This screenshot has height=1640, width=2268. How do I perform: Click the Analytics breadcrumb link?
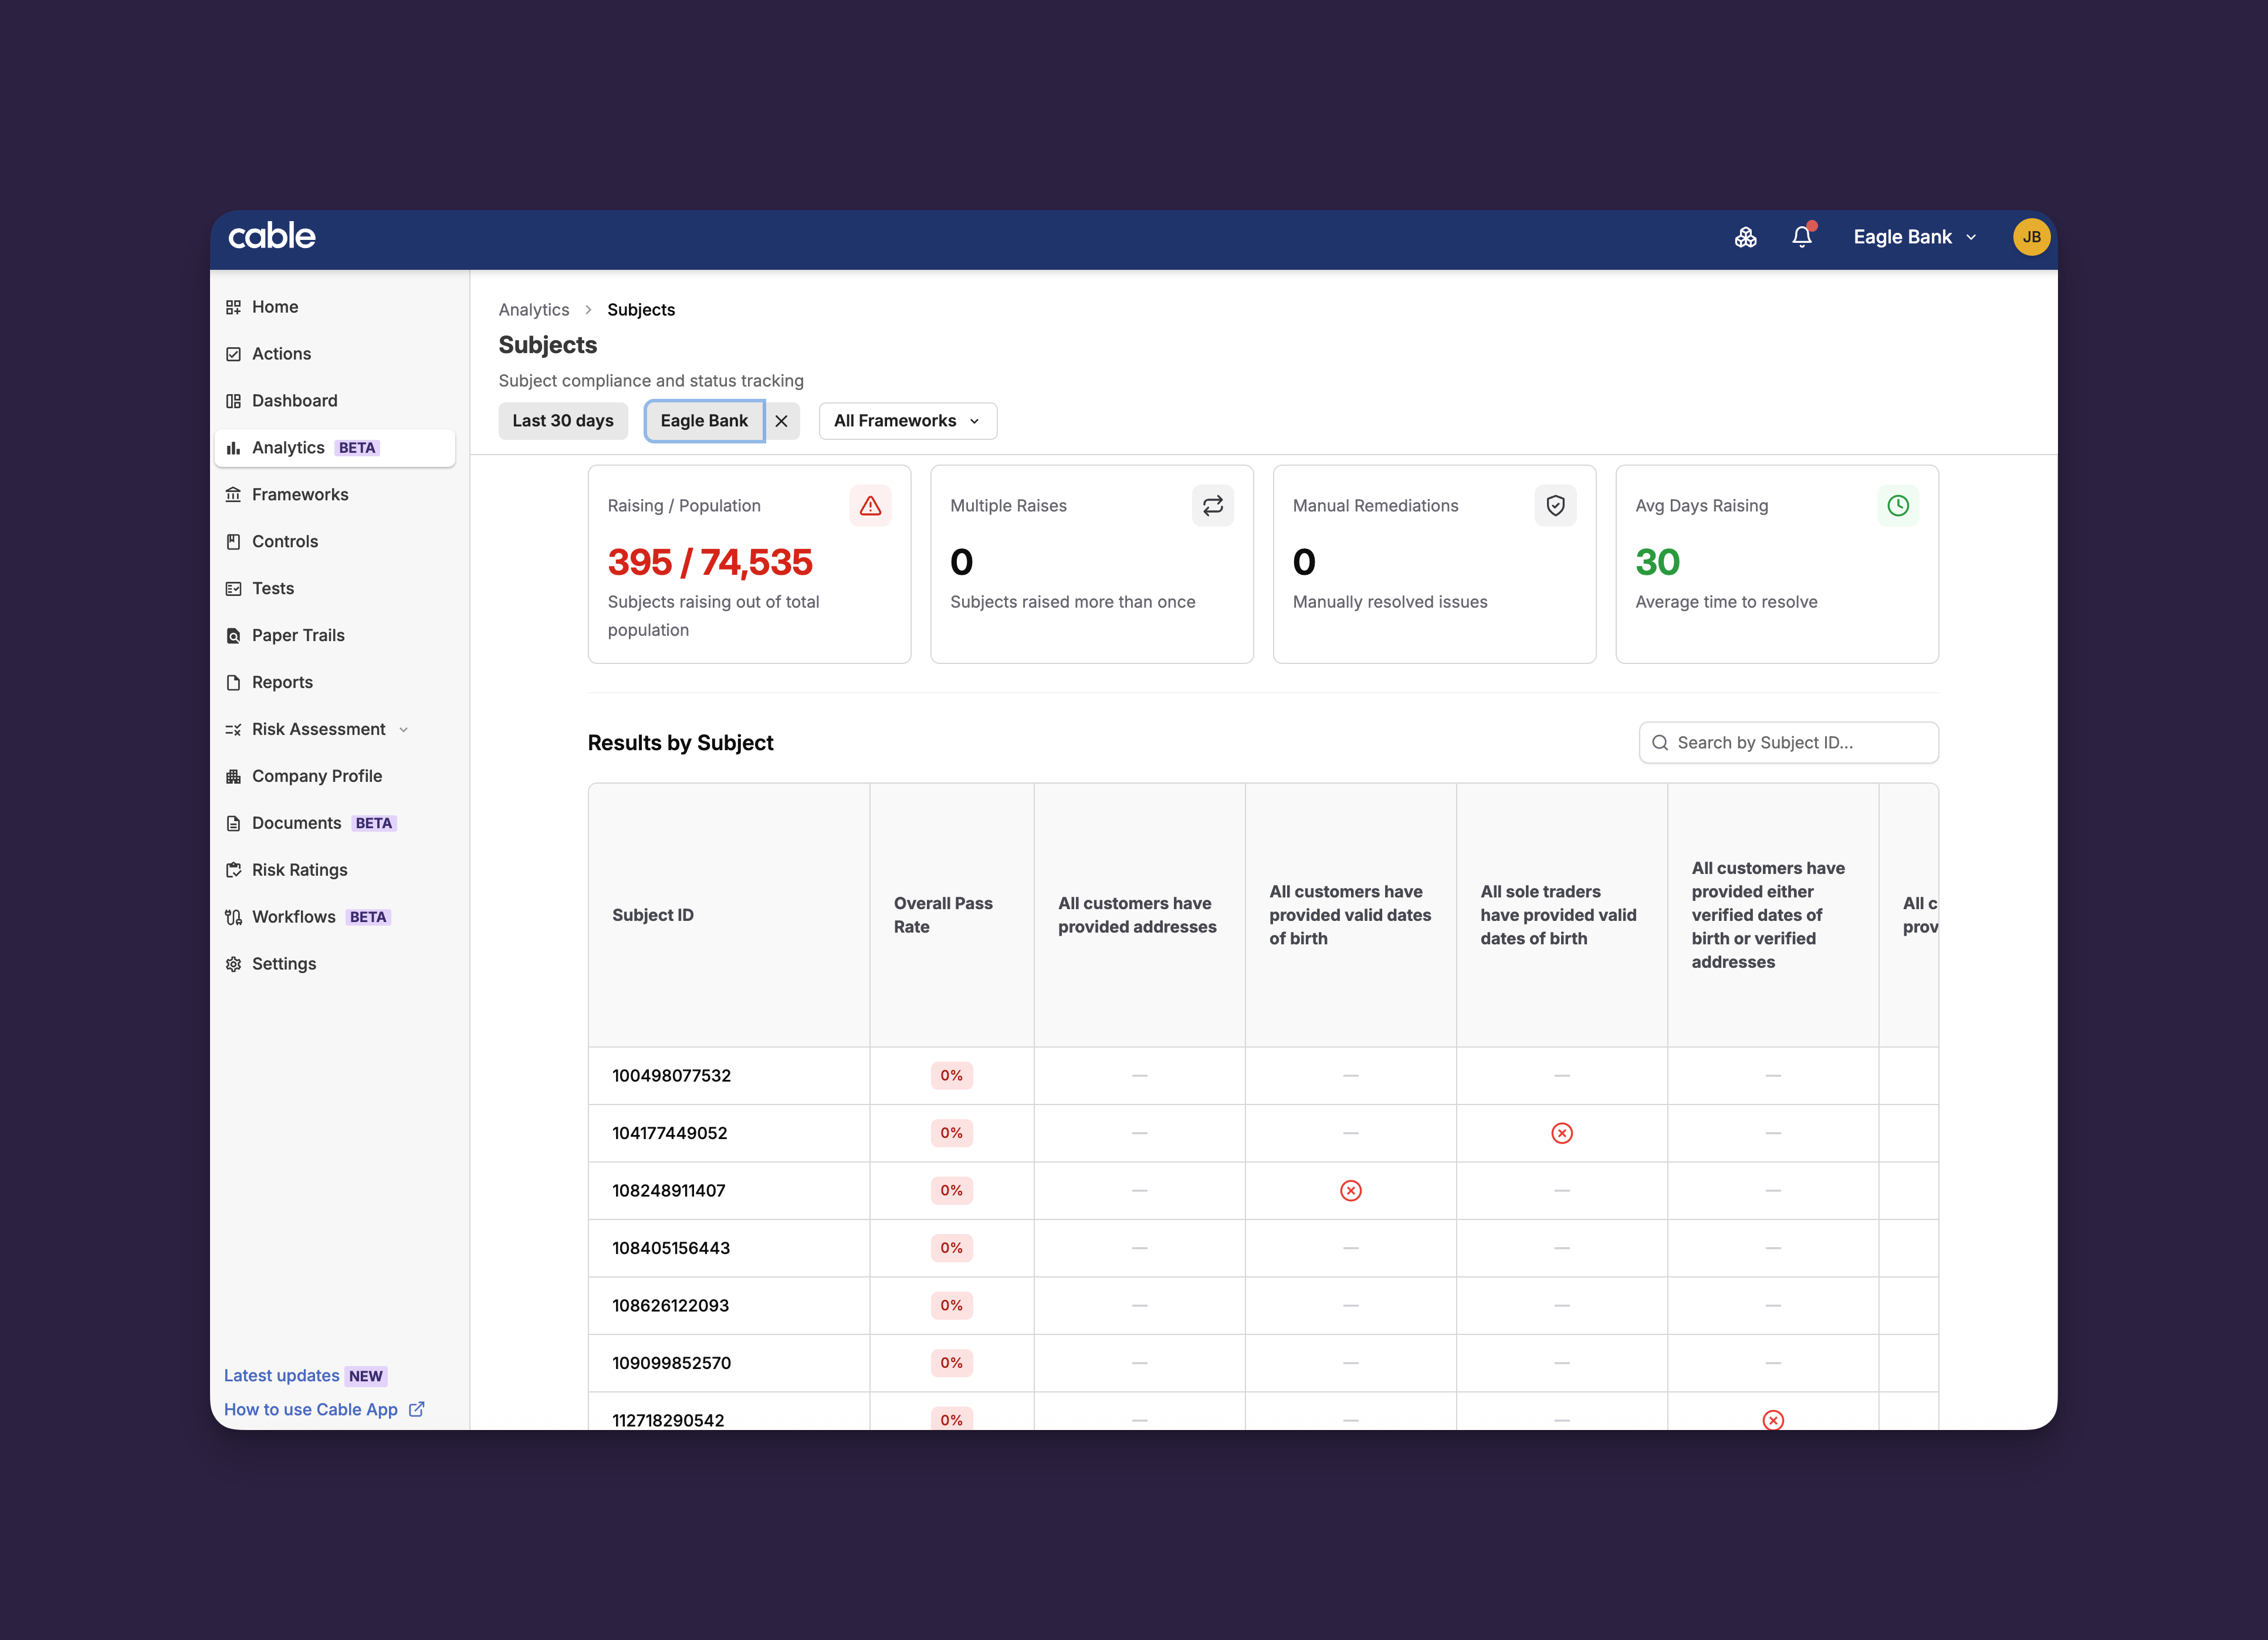point(533,310)
